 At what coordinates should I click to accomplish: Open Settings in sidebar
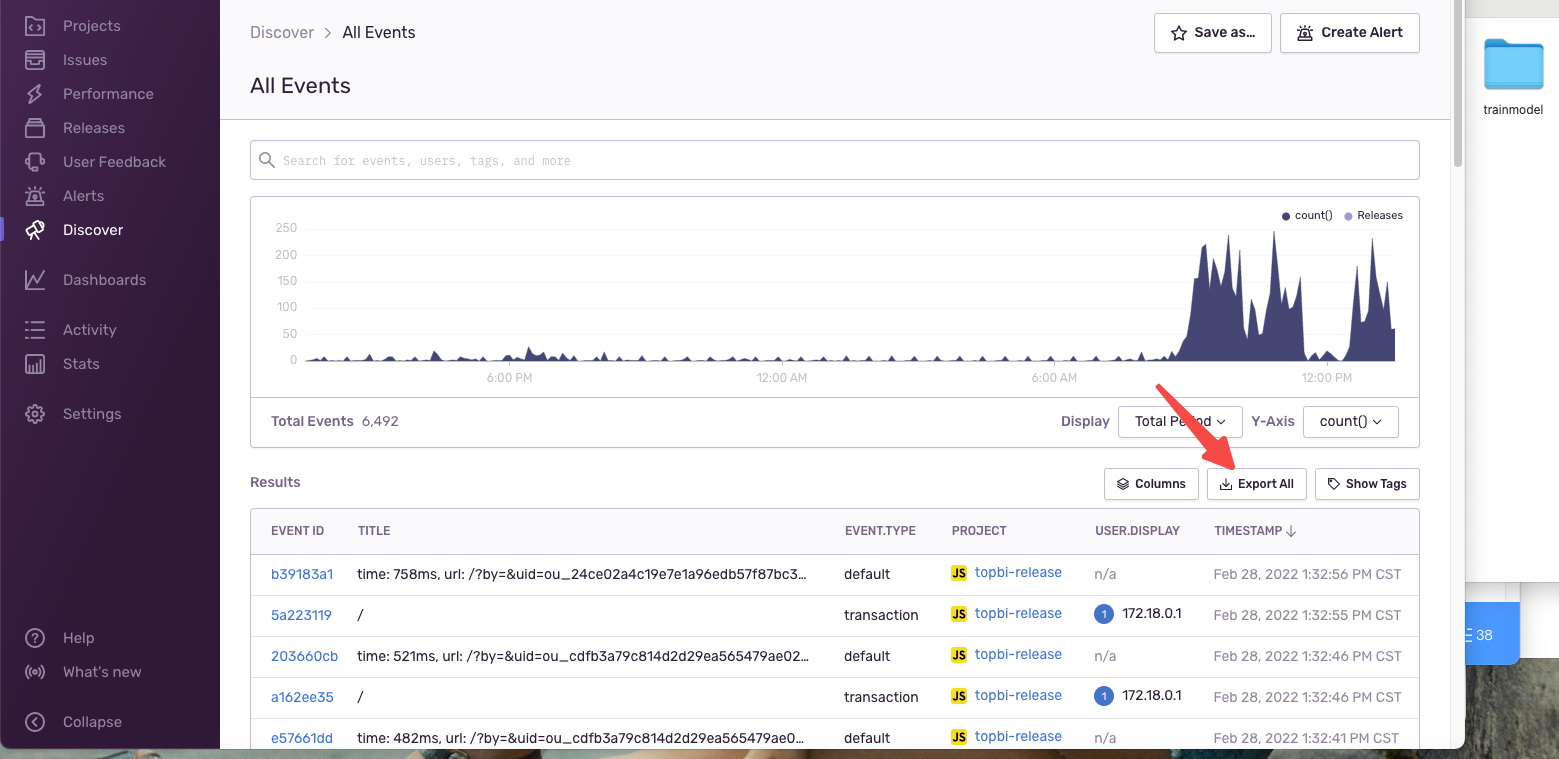[92, 414]
